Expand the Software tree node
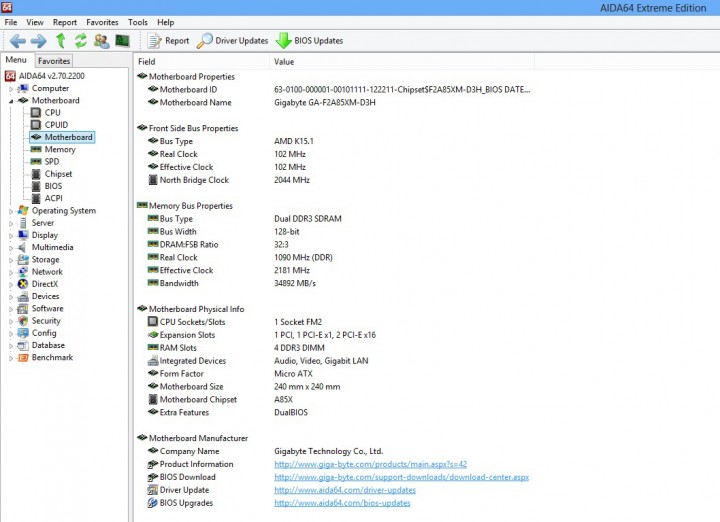The width and height of the screenshot is (720, 522). pyautogui.click(x=11, y=309)
